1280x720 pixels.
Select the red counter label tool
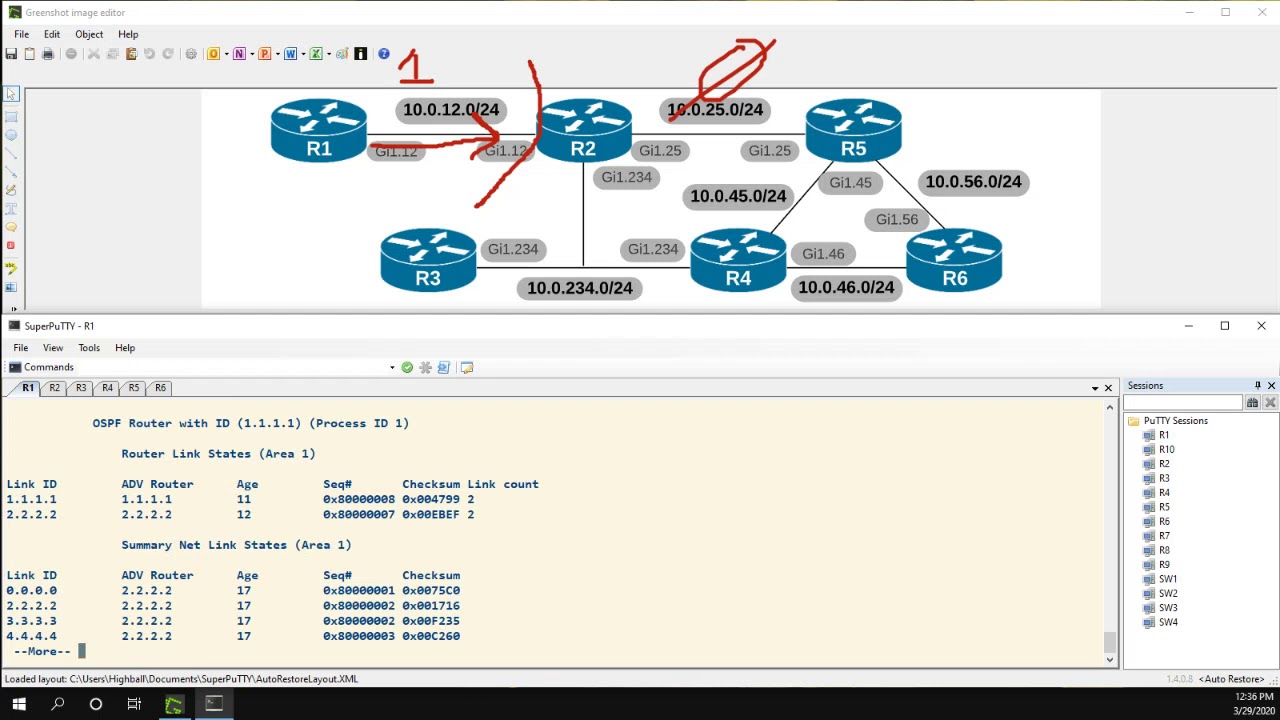click(x=11, y=246)
